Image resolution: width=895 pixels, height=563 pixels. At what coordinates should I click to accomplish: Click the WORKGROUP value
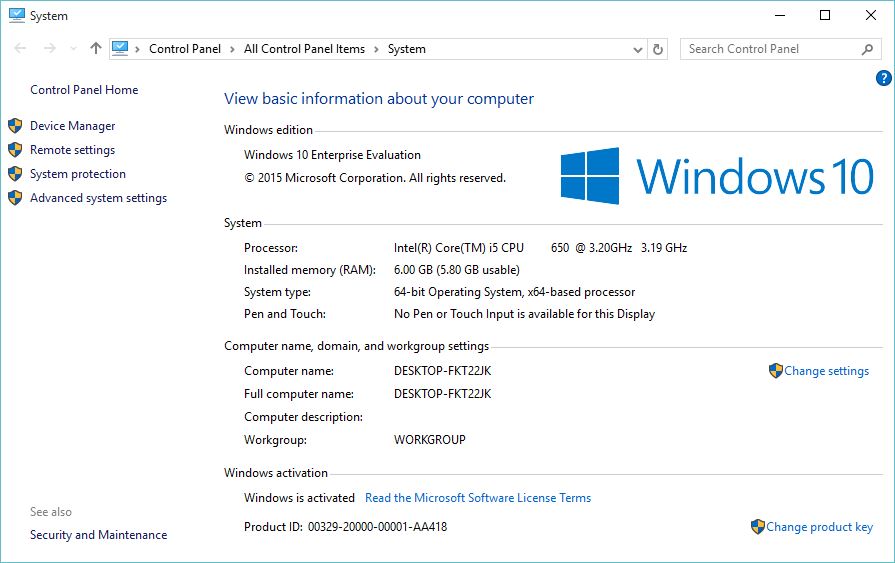(430, 440)
